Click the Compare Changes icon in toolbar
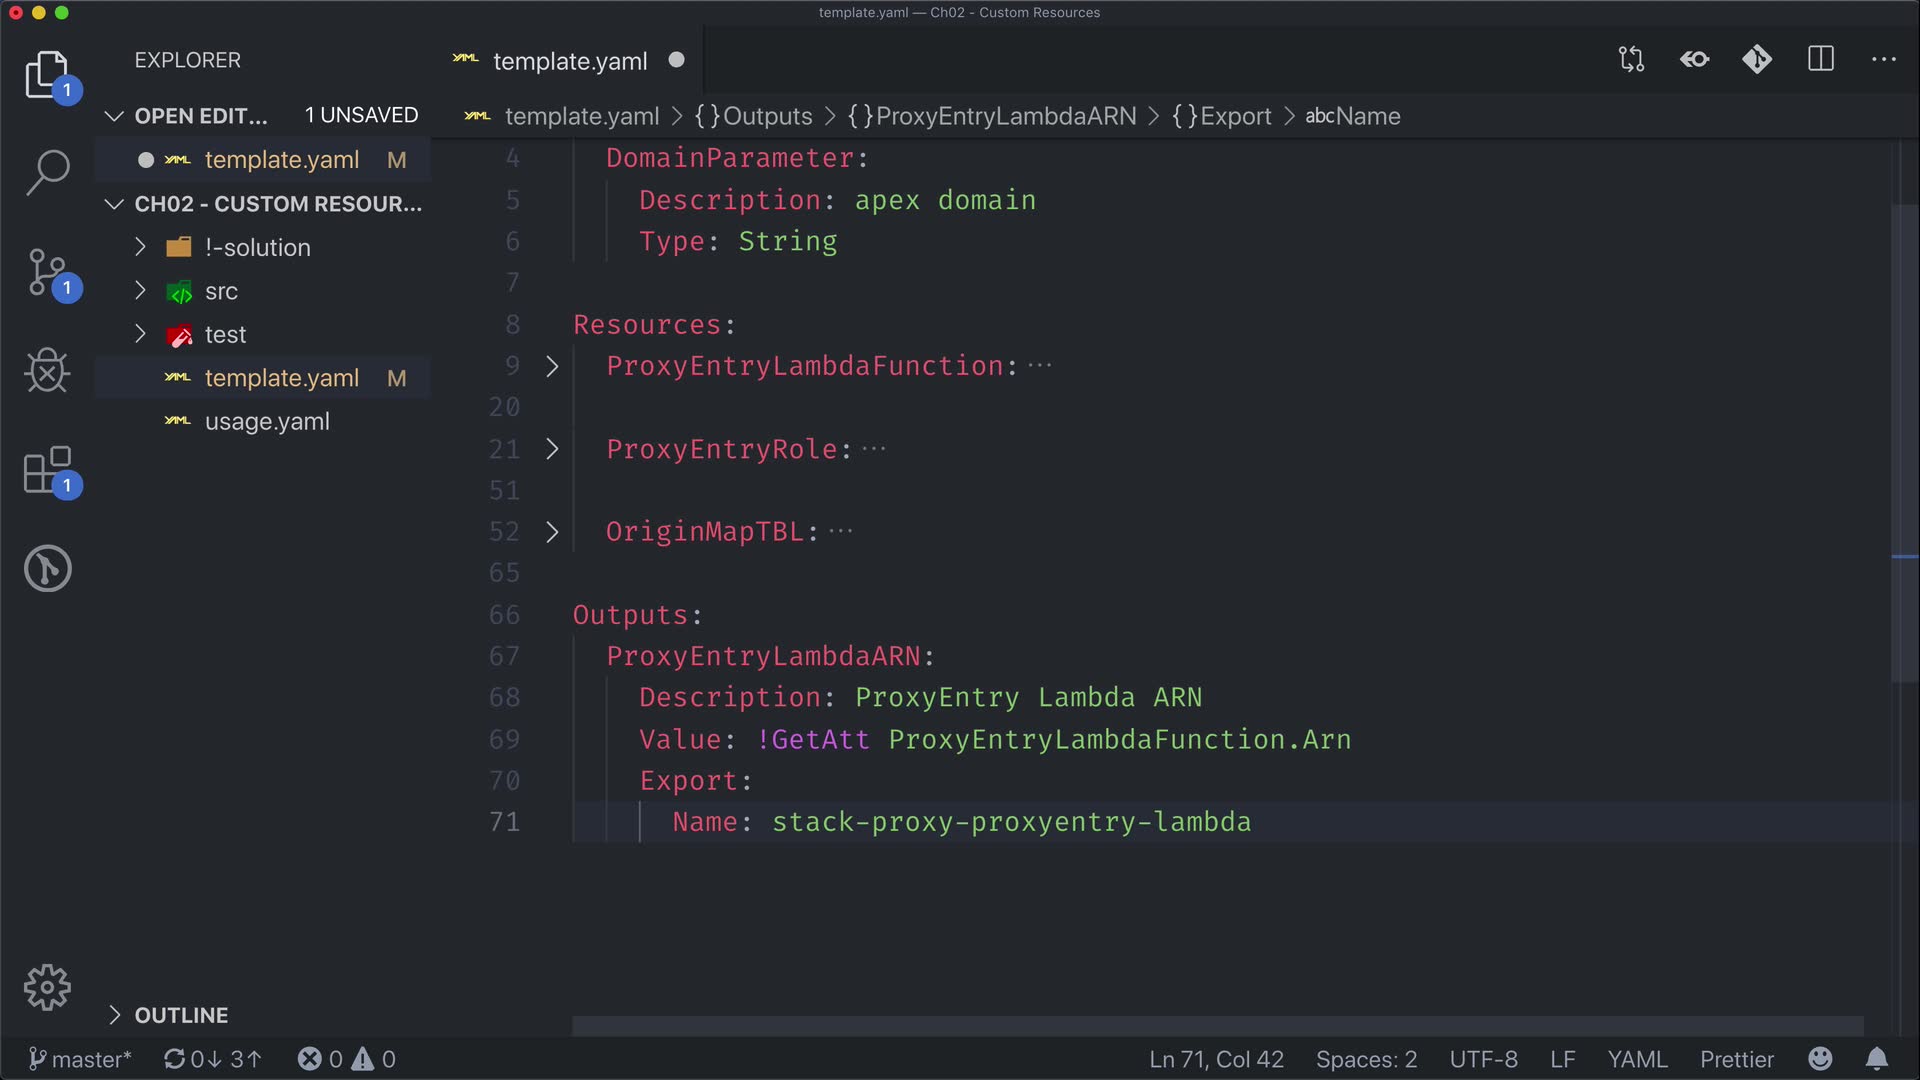The image size is (1920, 1080). pos(1631,59)
